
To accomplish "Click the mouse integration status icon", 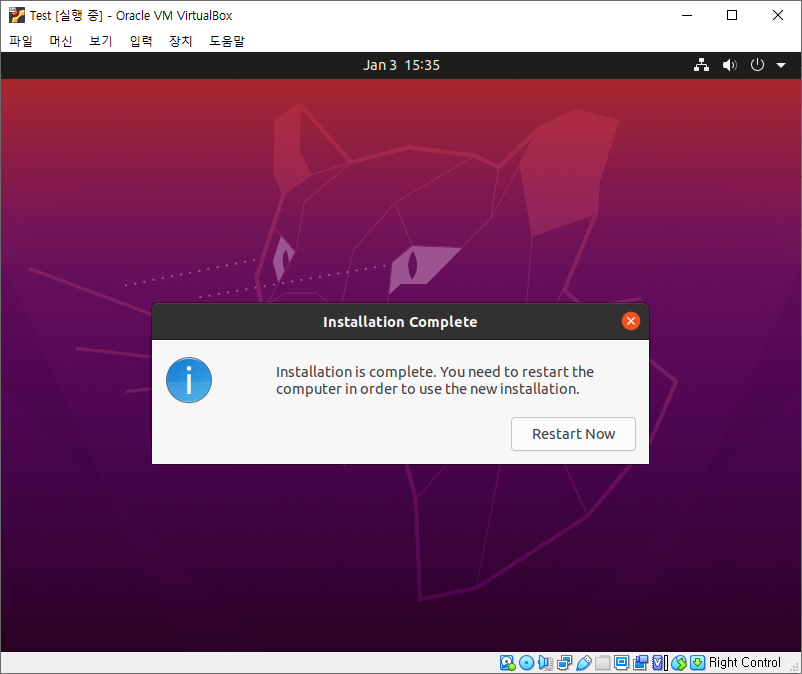I will (x=679, y=663).
